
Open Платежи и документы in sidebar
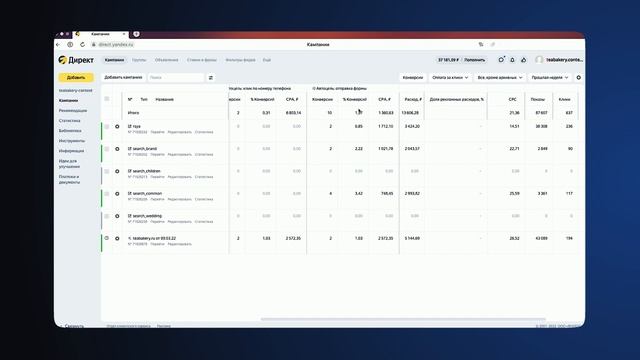pyautogui.click(x=69, y=179)
